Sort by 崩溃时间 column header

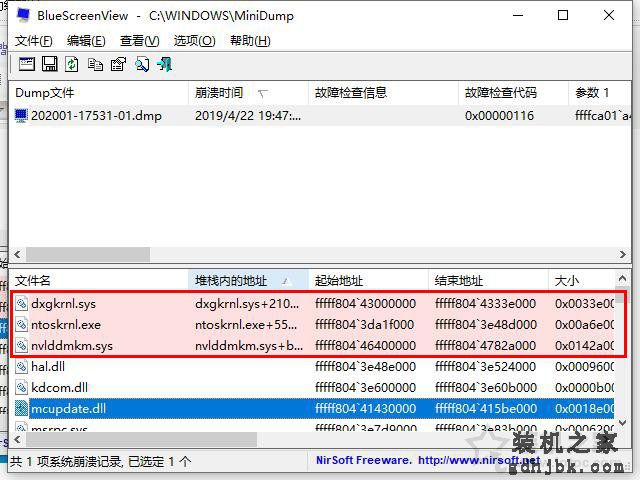pyautogui.click(x=249, y=93)
